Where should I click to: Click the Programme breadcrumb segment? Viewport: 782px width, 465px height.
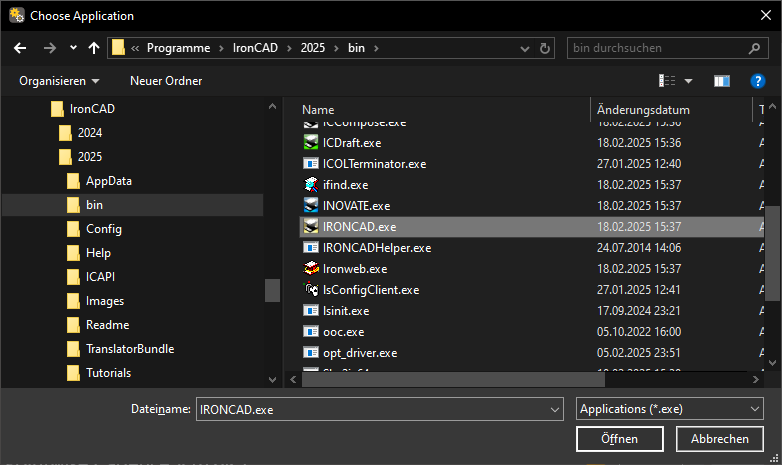(178, 48)
